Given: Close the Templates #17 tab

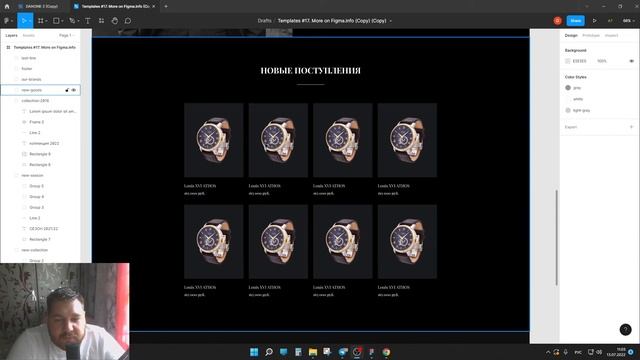Looking at the screenshot, I should (153, 7).
